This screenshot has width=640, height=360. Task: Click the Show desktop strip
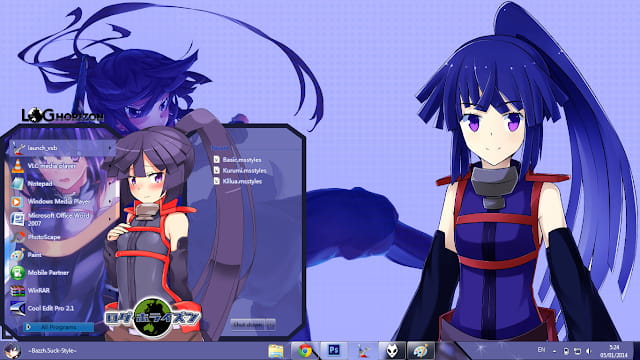click(x=636, y=351)
